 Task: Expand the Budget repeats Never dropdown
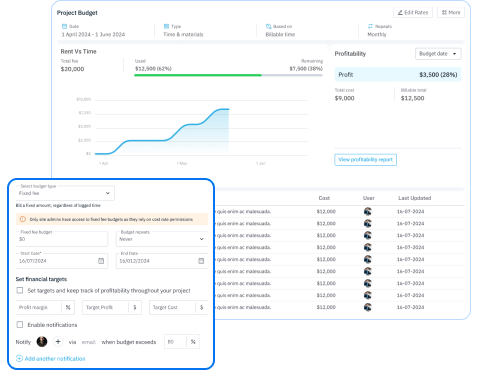coord(162,239)
